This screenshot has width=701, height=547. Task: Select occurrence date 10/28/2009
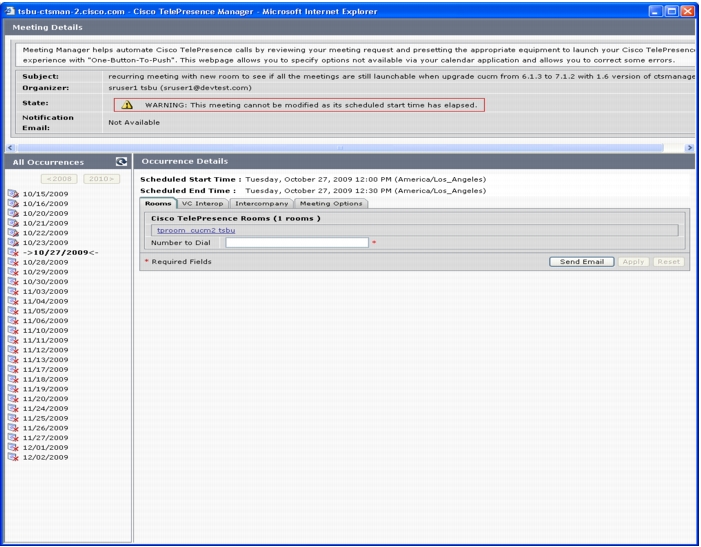click(x=46, y=262)
